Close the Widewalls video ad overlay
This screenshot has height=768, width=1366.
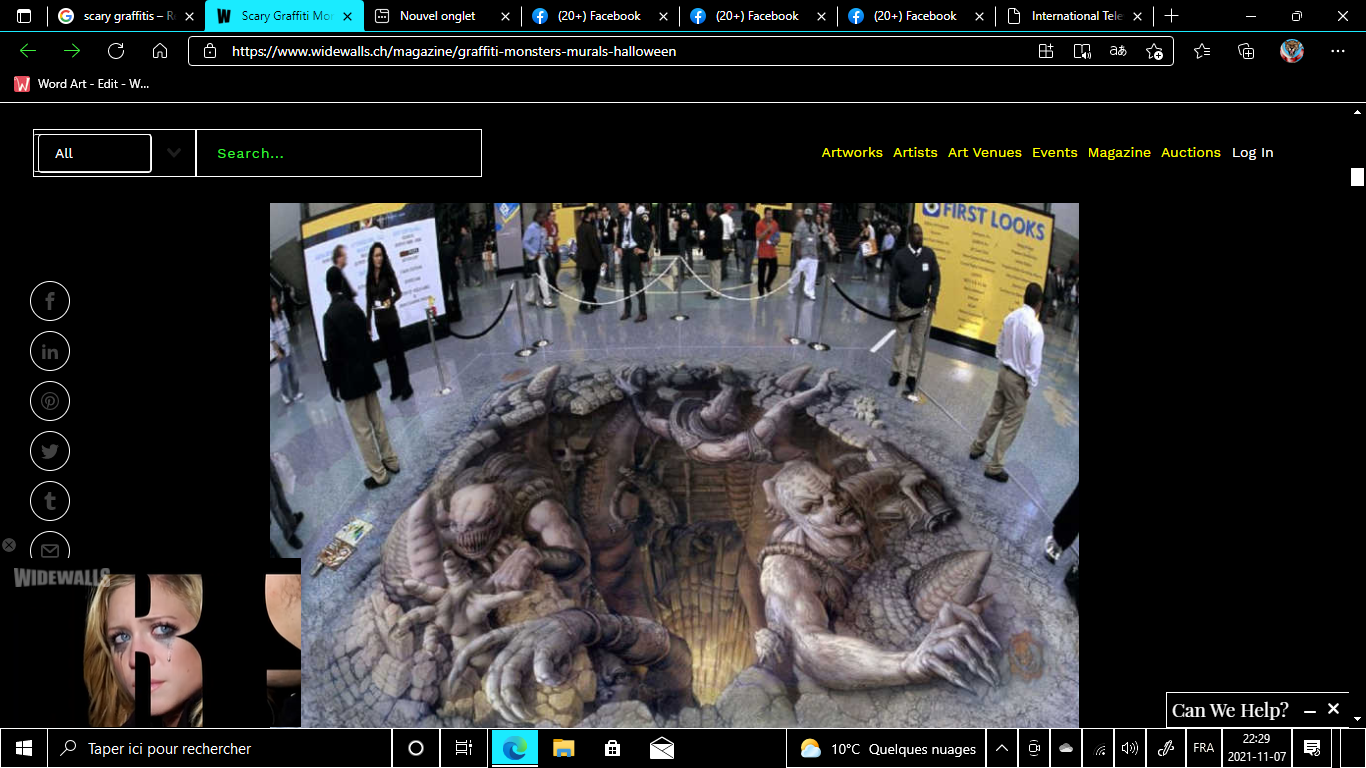[9, 545]
